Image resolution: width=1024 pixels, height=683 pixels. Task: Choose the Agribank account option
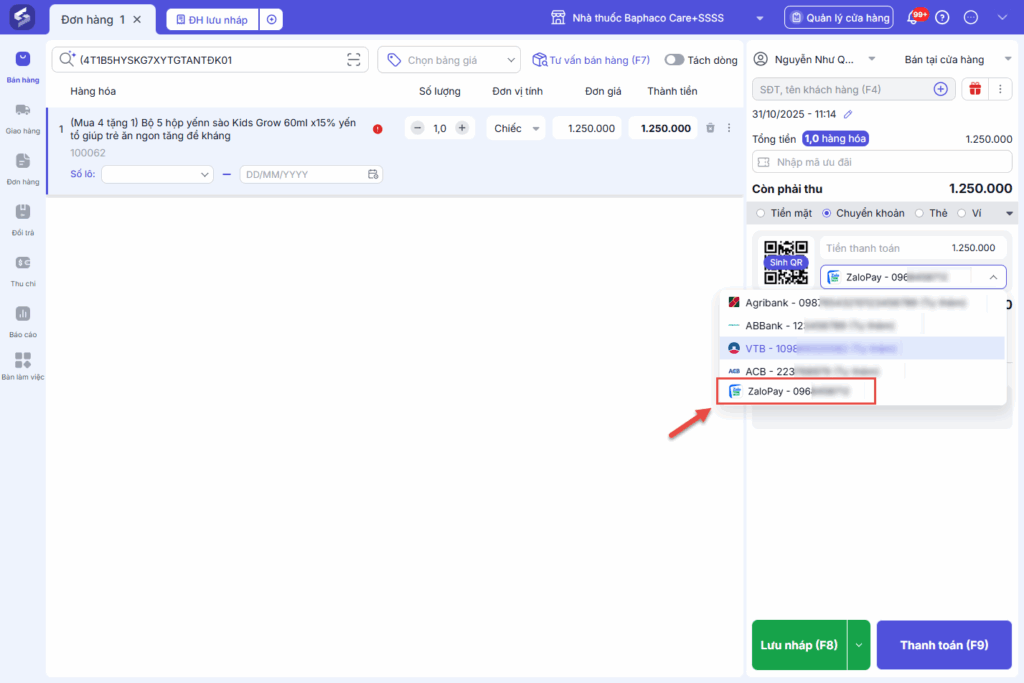(862, 303)
